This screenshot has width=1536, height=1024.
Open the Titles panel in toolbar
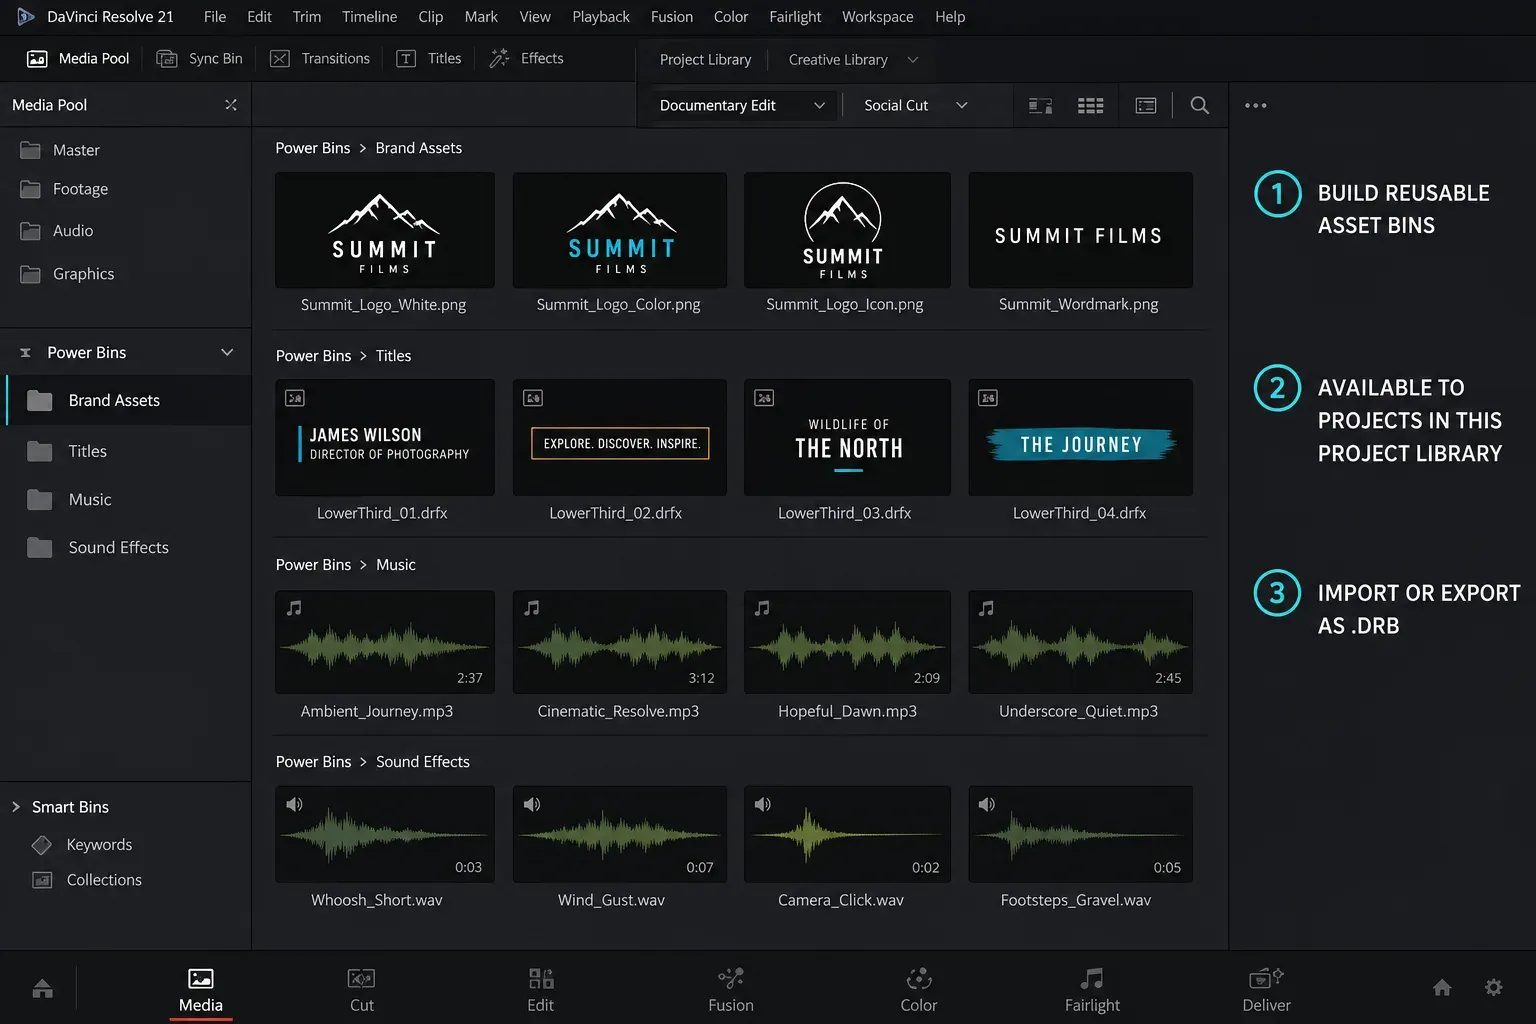click(429, 59)
